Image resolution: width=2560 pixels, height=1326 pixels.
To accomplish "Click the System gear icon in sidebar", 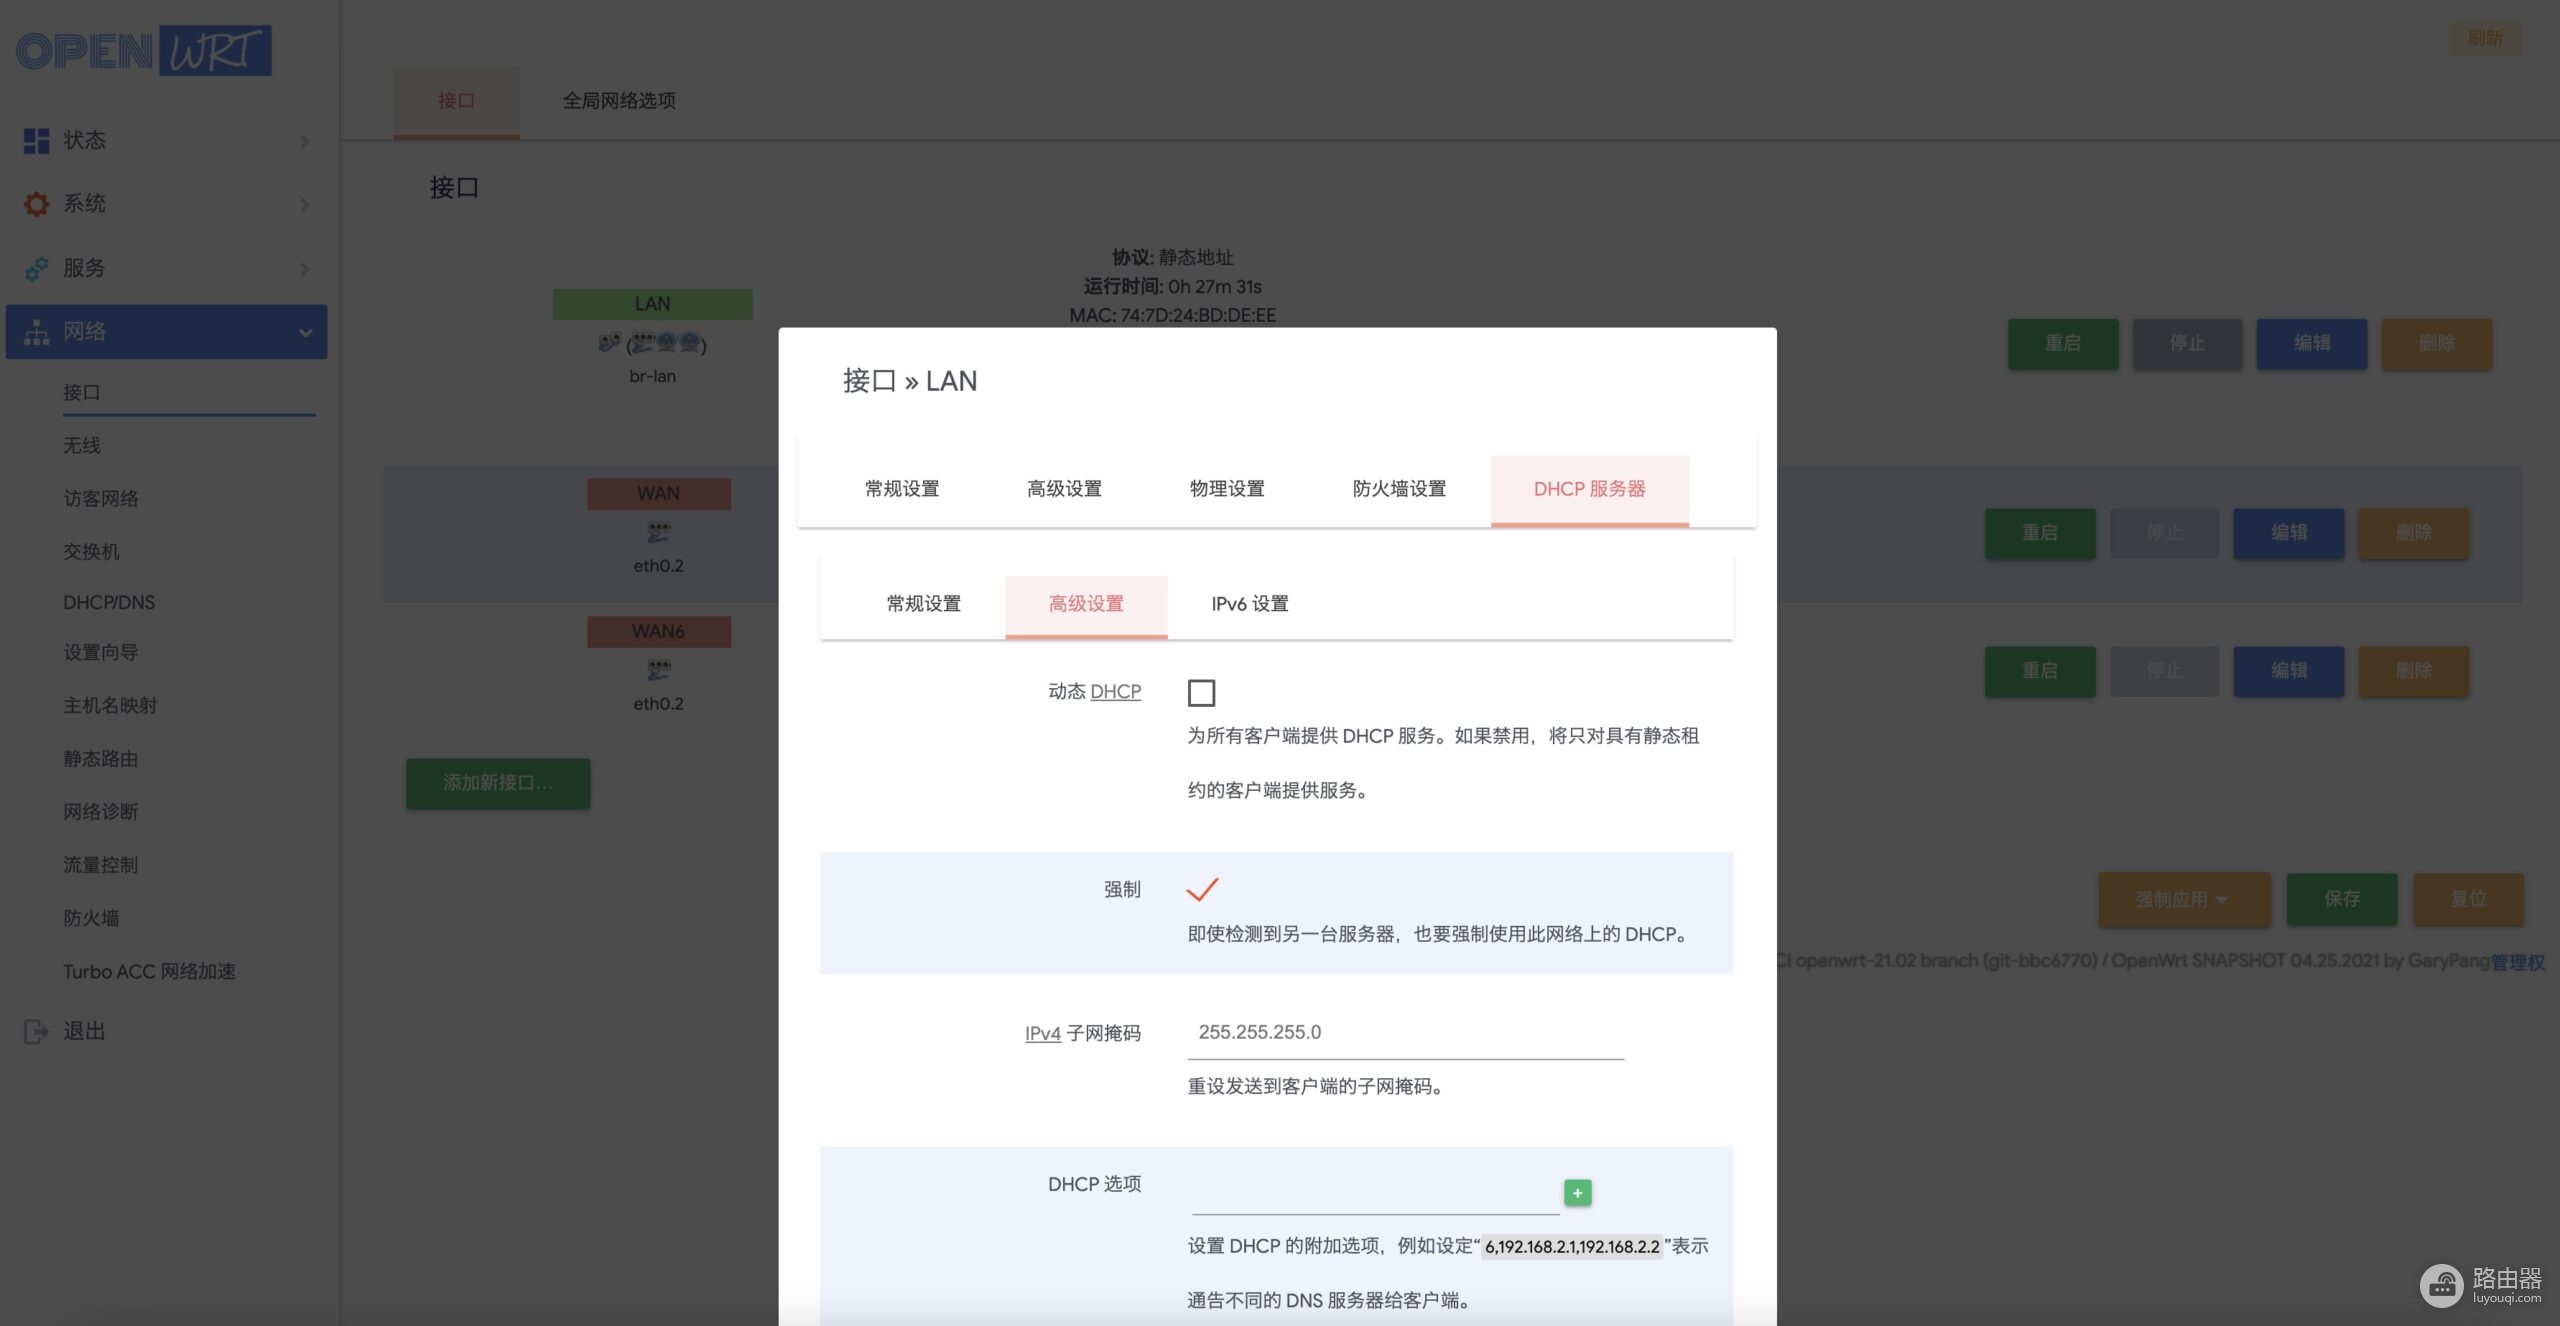I will 36,204.
